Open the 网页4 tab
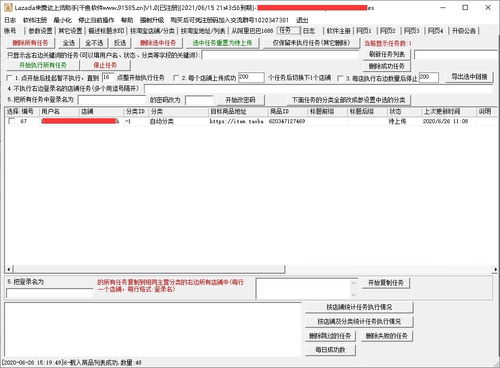The width and height of the screenshot is (500, 368). click(x=436, y=31)
